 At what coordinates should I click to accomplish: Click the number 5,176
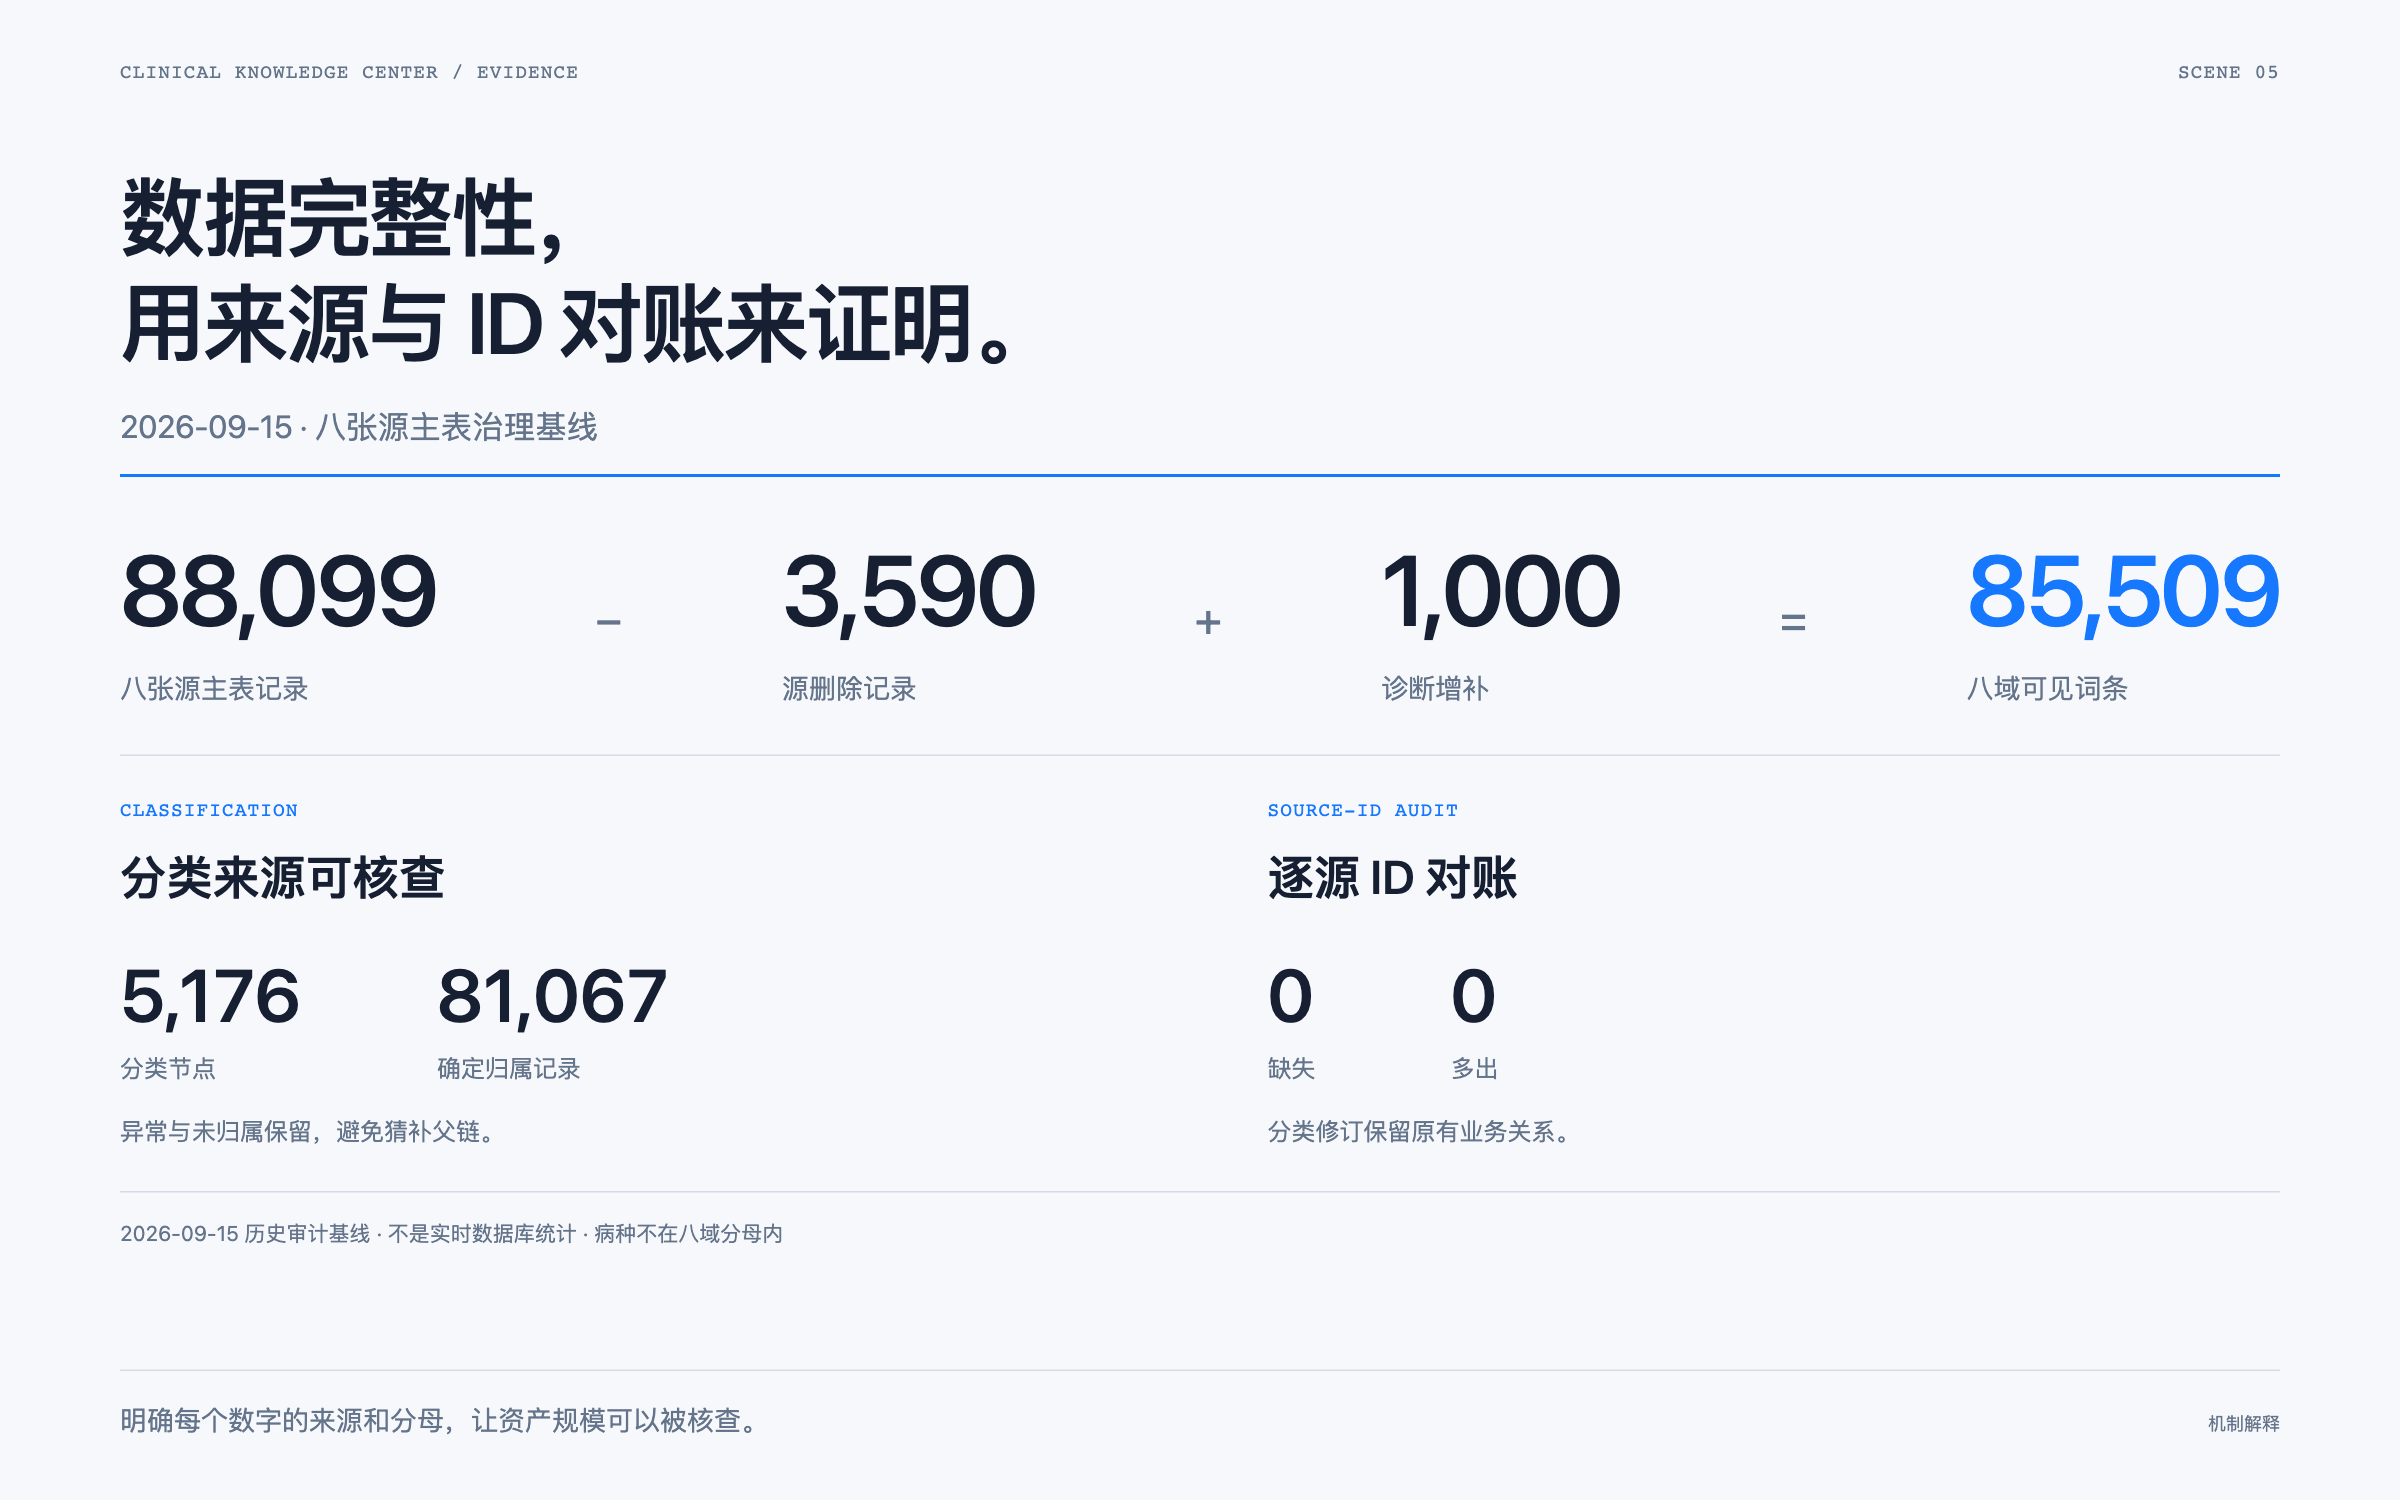pos(210,997)
